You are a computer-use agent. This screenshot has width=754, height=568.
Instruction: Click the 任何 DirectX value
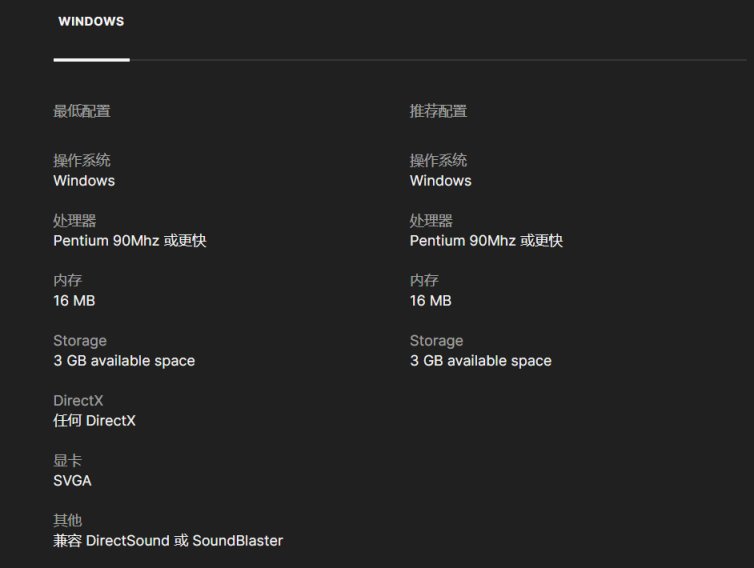tap(94, 421)
